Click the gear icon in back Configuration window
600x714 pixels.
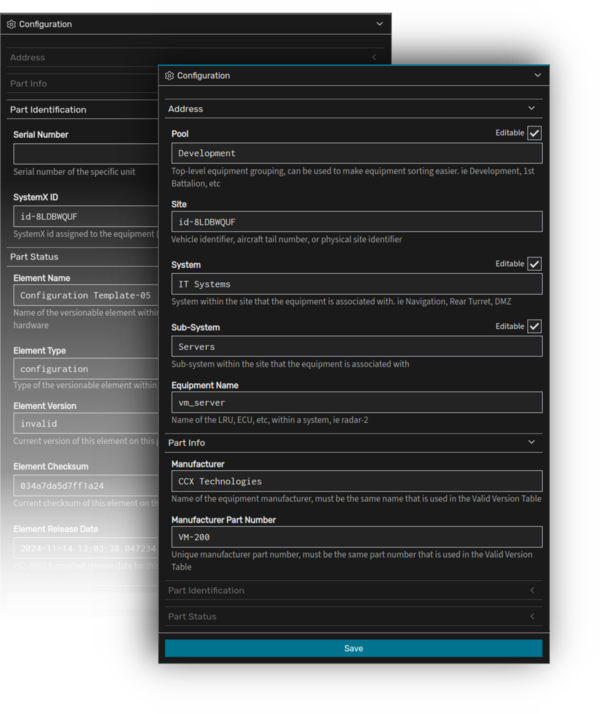click(11, 24)
